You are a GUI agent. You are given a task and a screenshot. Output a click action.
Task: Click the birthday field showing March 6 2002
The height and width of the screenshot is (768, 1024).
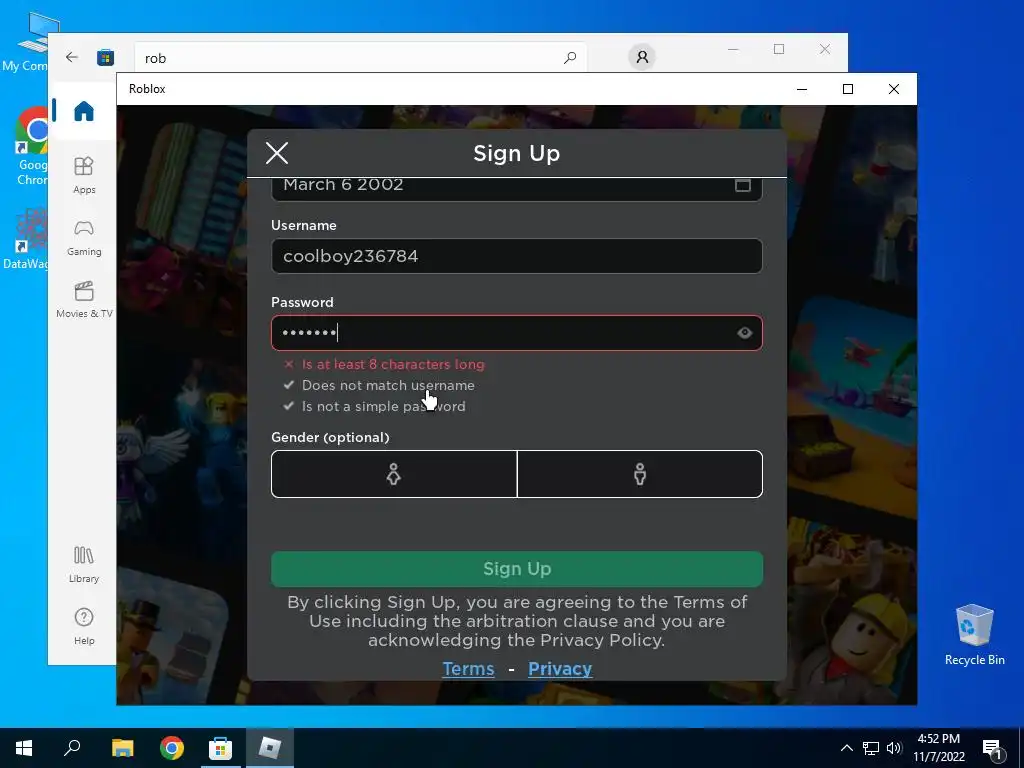(x=517, y=189)
